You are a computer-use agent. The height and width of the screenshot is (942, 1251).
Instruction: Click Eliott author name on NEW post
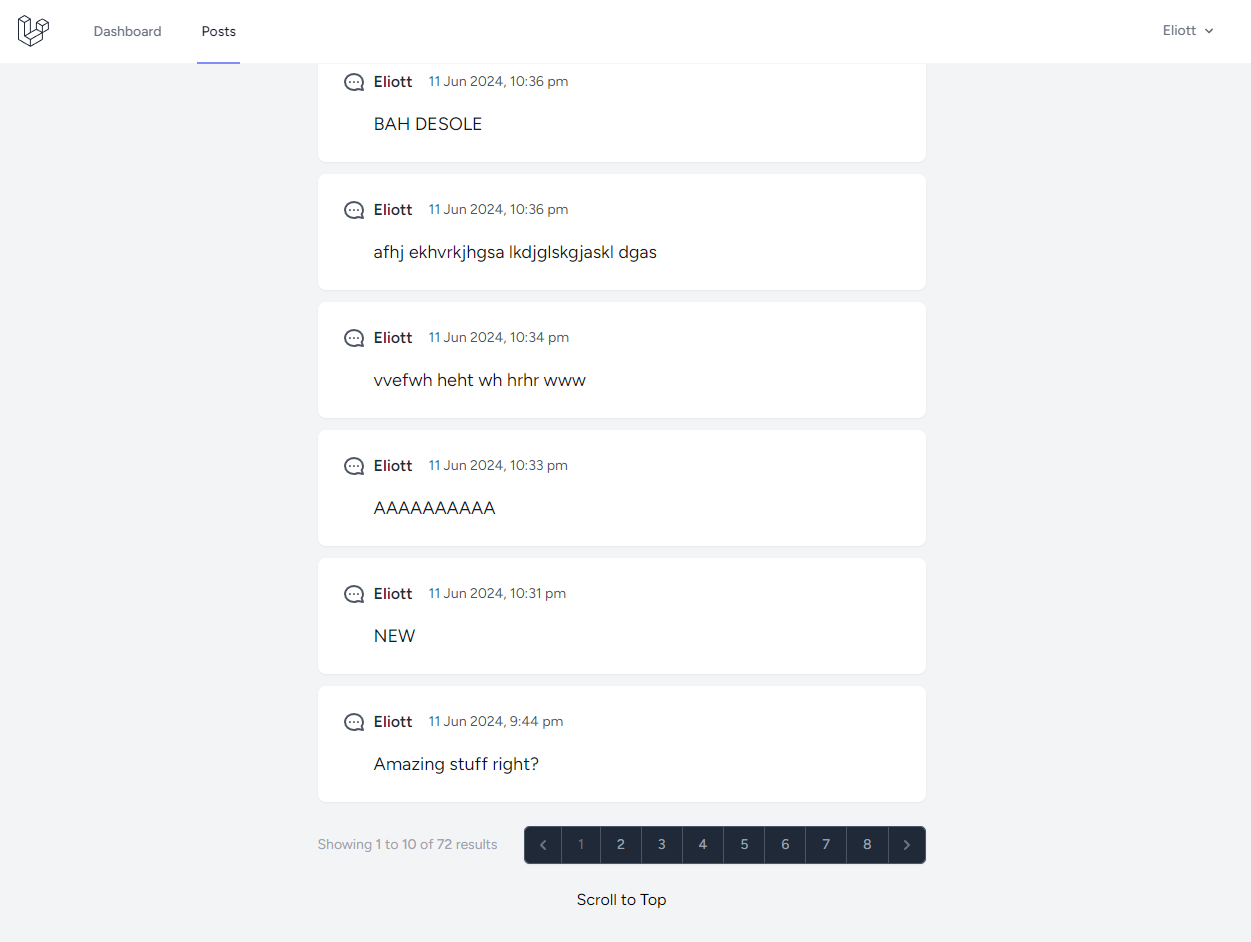pyautogui.click(x=393, y=594)
